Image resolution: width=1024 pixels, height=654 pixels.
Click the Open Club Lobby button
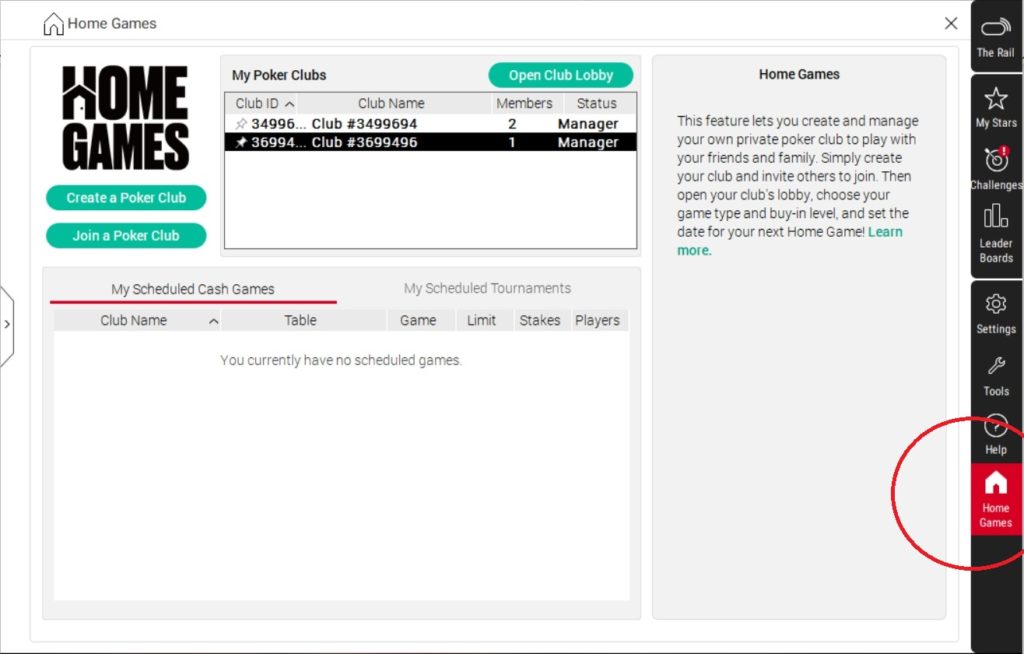(x=560, y=75)
